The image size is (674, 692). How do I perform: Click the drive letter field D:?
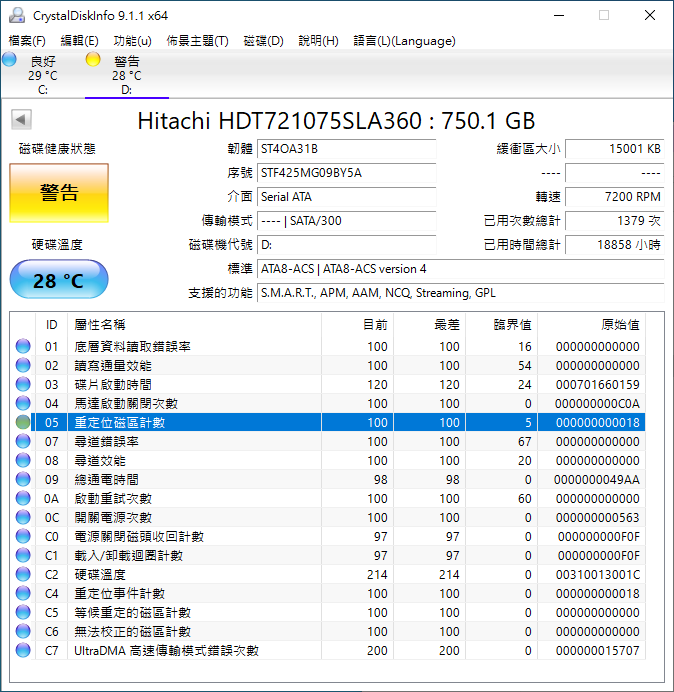point(347,244)
